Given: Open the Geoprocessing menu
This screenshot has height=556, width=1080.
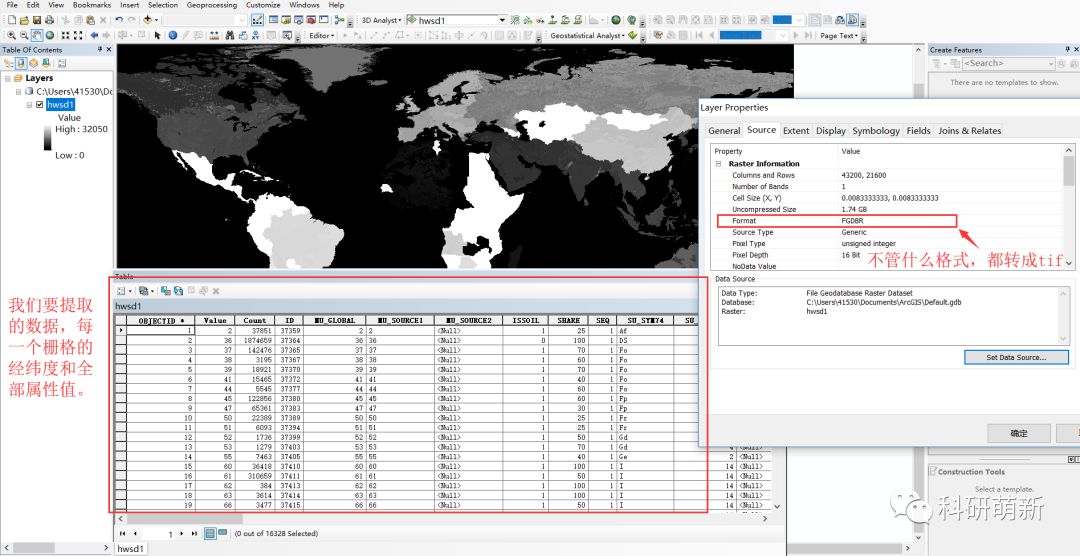Looking at the screenshot, I should (211, 5).
